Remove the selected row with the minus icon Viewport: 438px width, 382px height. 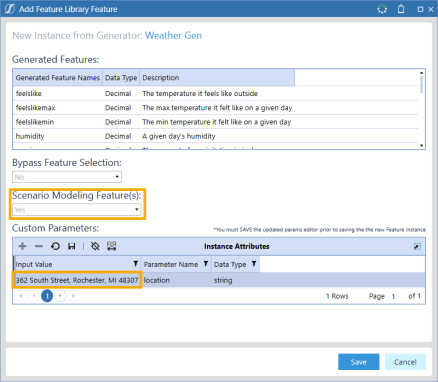pos(39,246)
